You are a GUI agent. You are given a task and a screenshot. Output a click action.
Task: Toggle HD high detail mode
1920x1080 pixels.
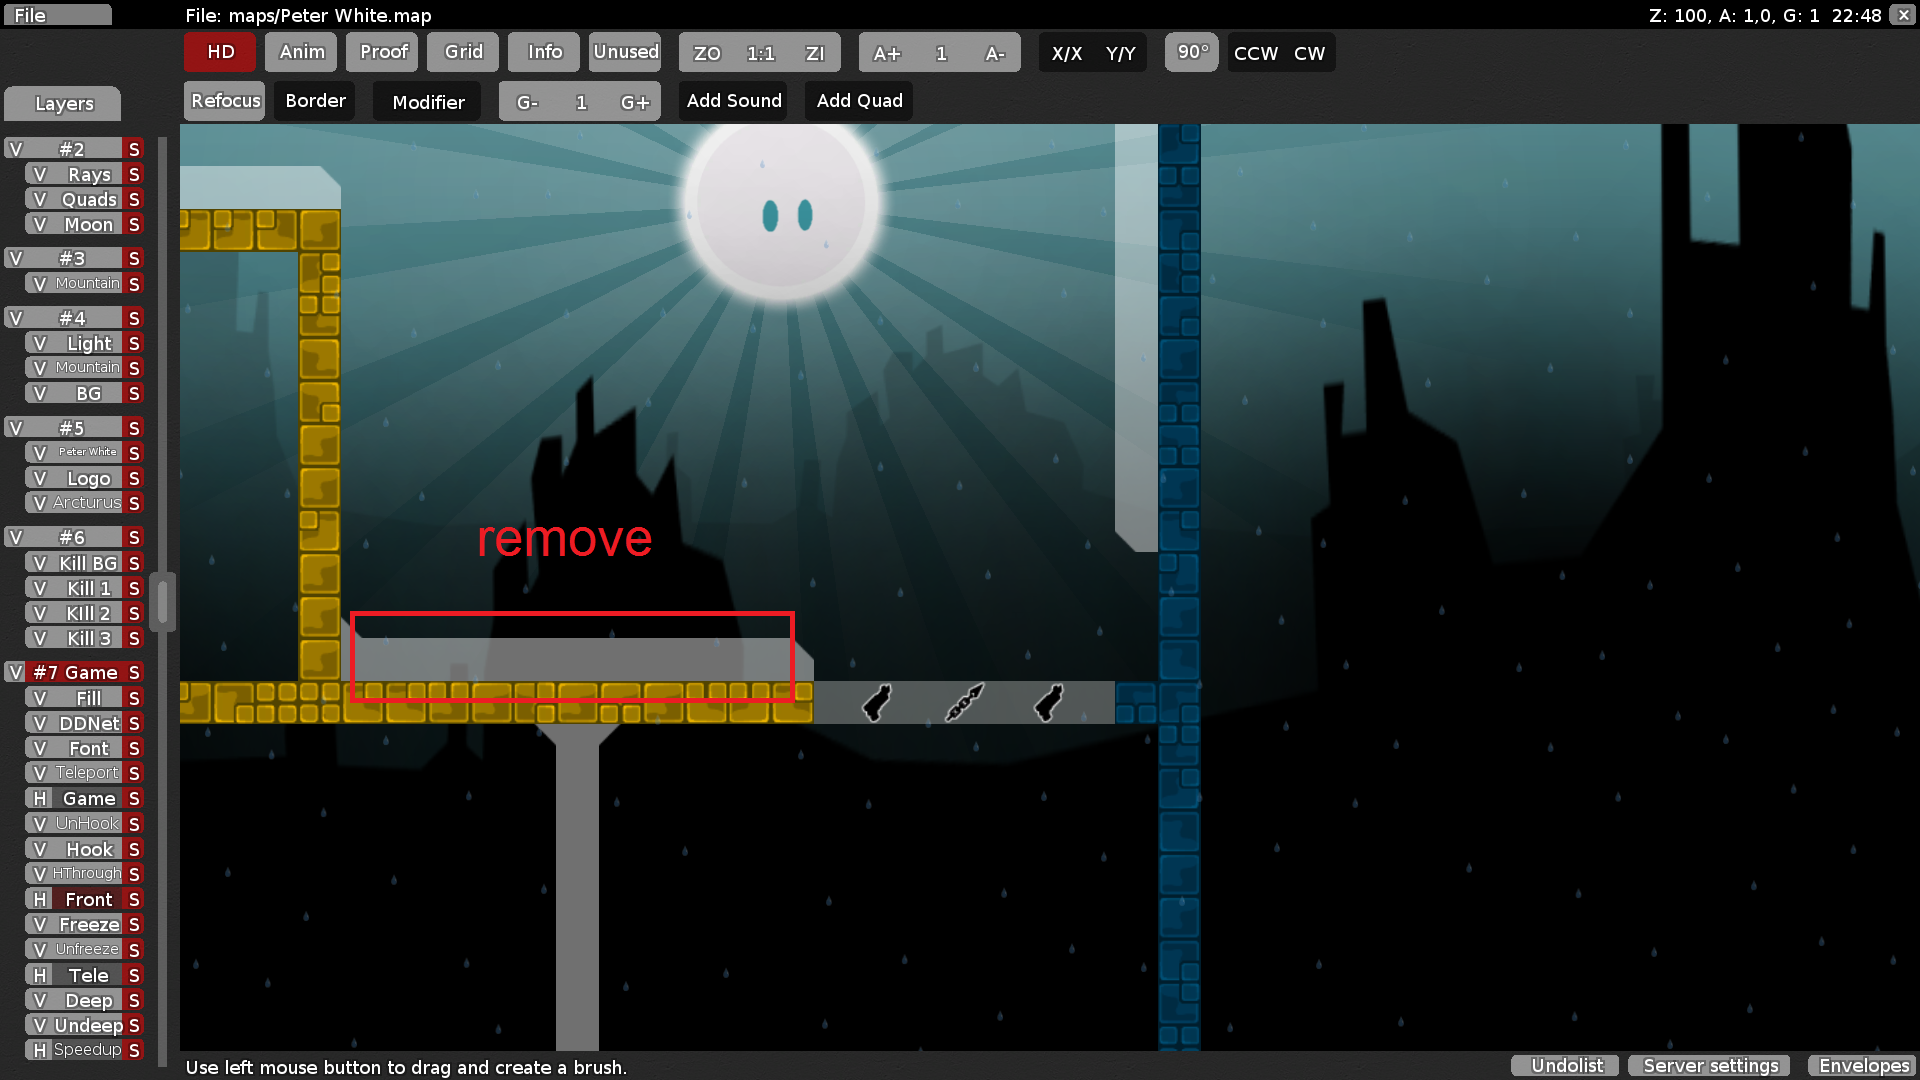pos(220,52)
